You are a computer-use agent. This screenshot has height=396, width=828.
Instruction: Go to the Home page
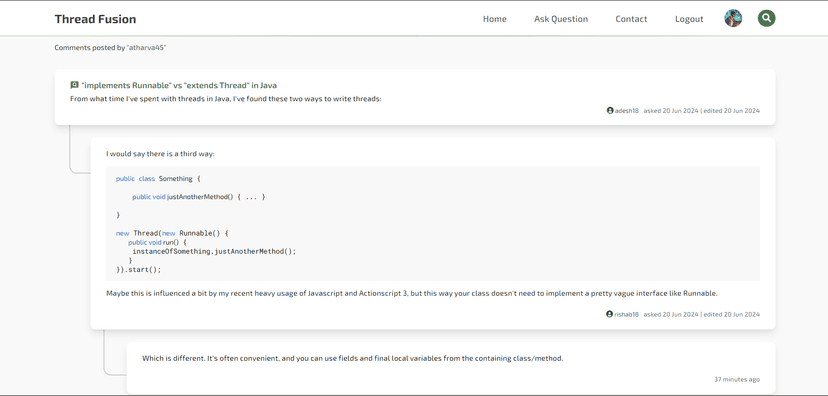(495, 19)
